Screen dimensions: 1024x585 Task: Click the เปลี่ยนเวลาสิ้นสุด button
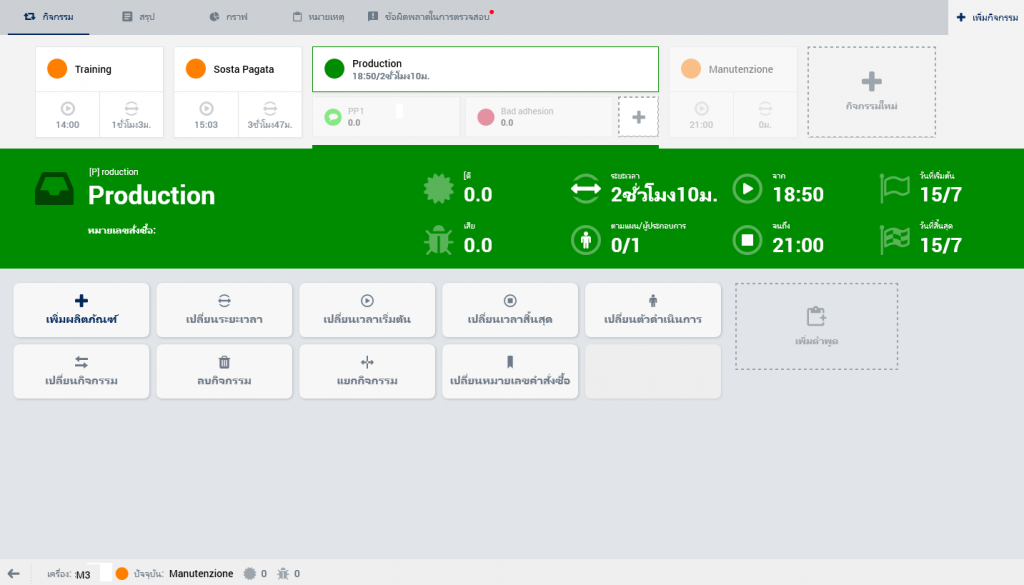510,310
